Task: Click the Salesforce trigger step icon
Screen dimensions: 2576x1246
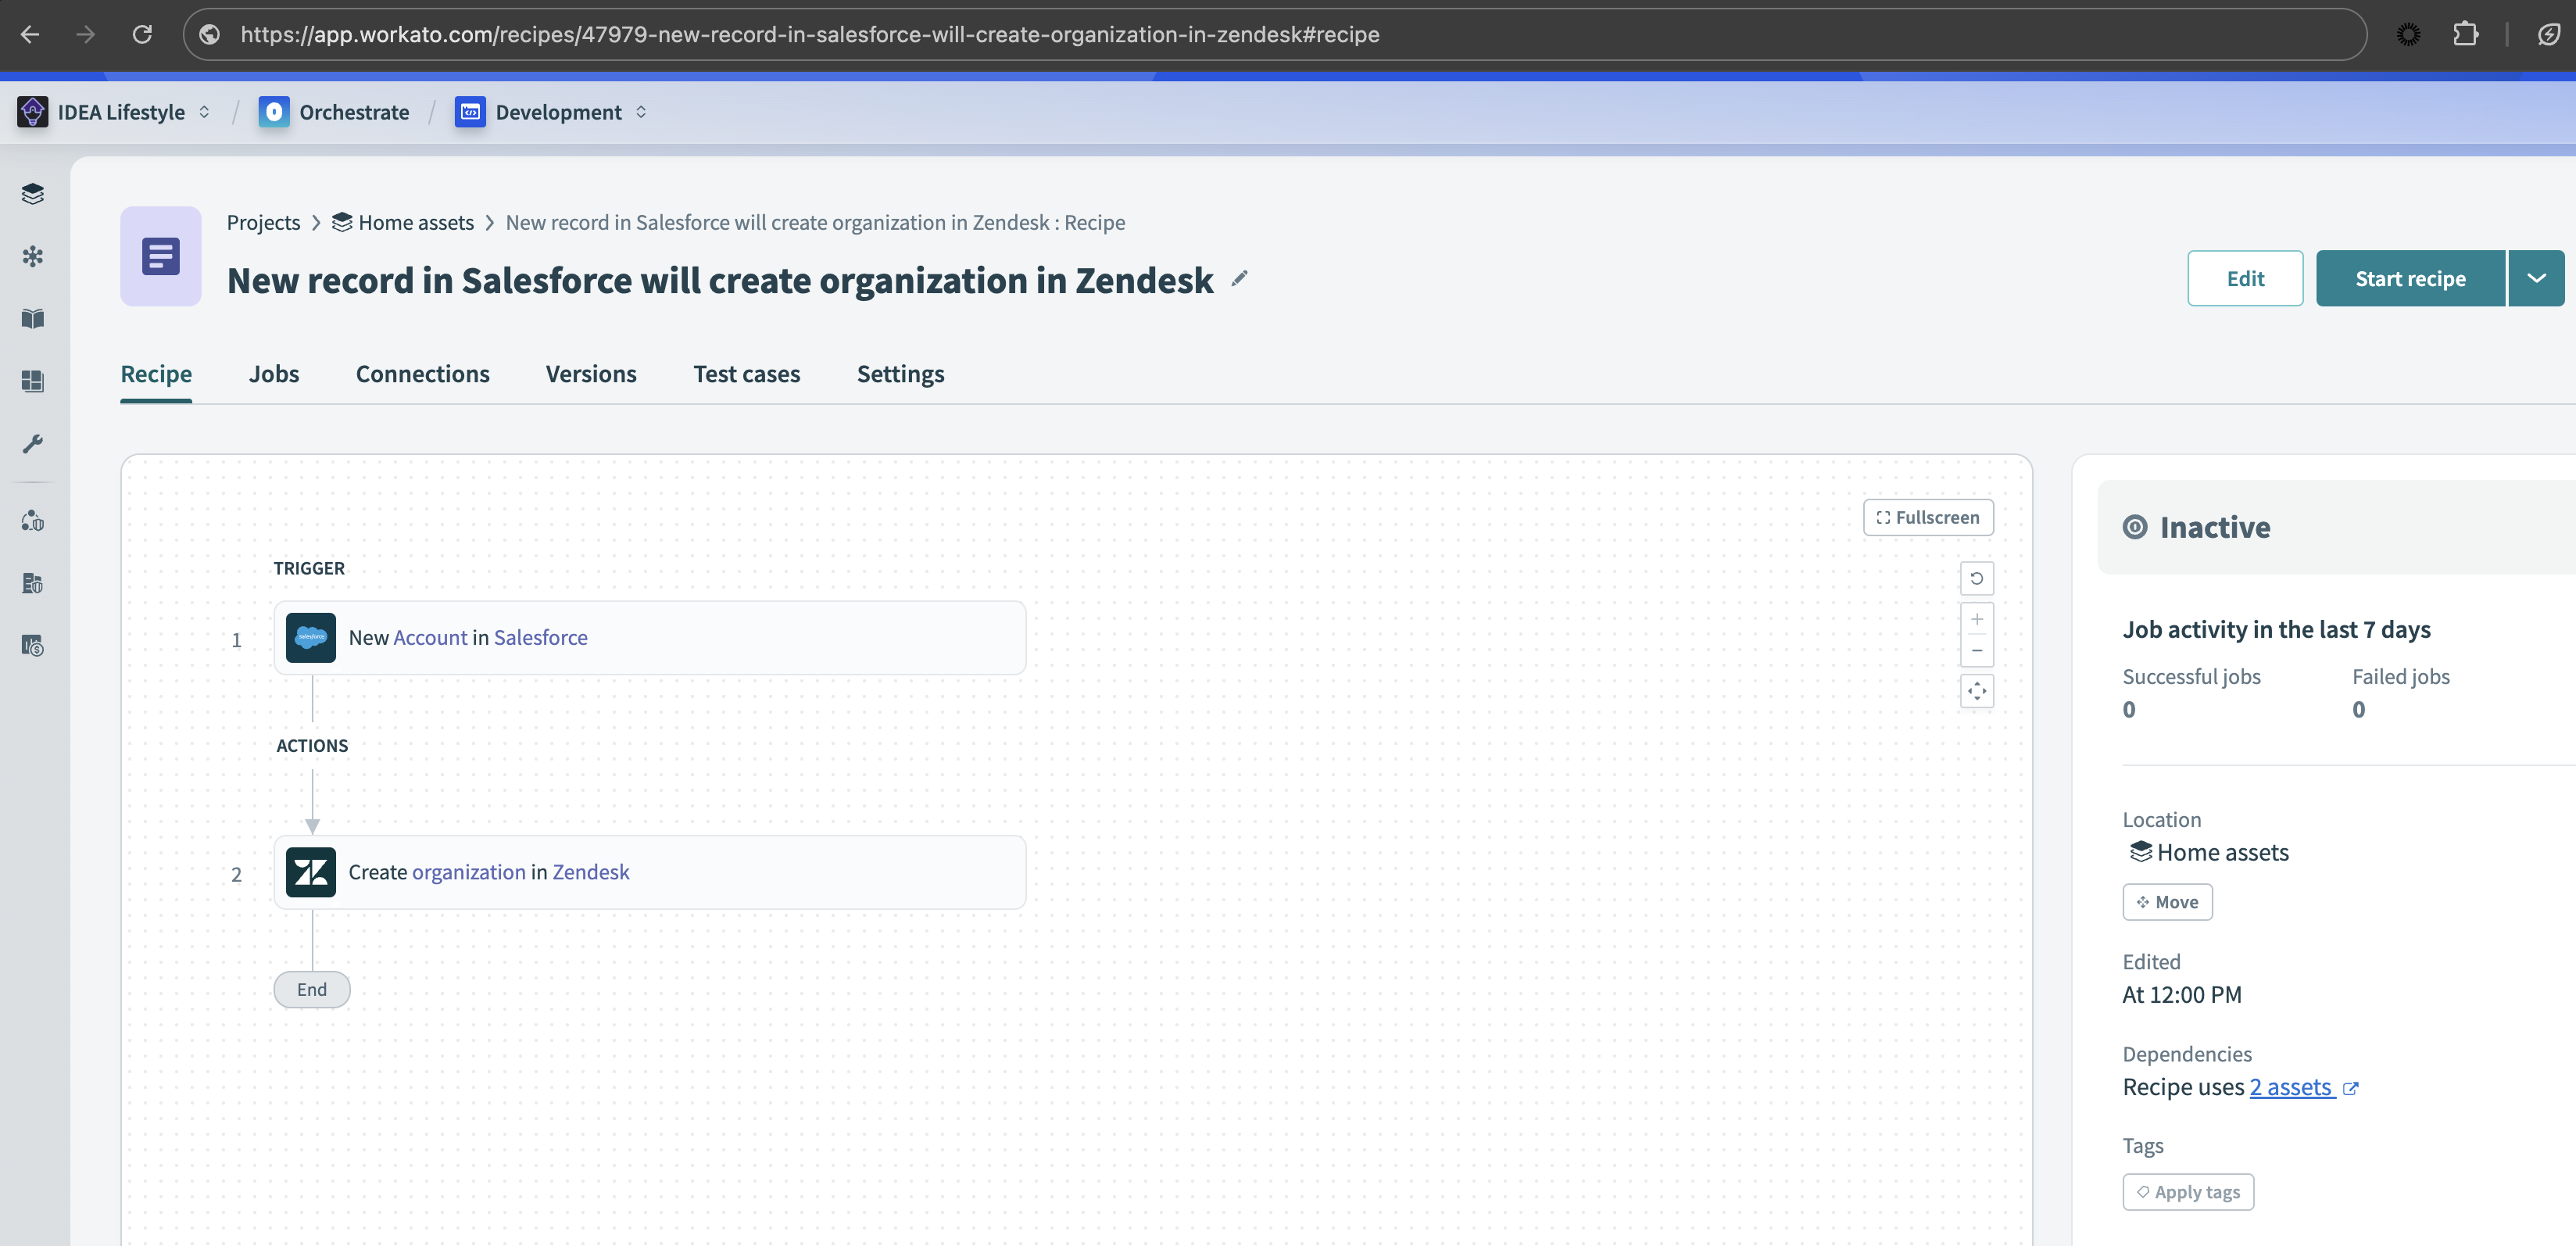Action: (x=311, y=637)
